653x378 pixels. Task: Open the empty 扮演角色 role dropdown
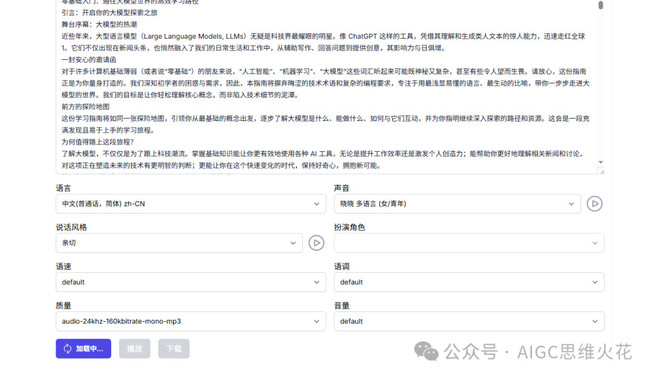tap(469, 243)
